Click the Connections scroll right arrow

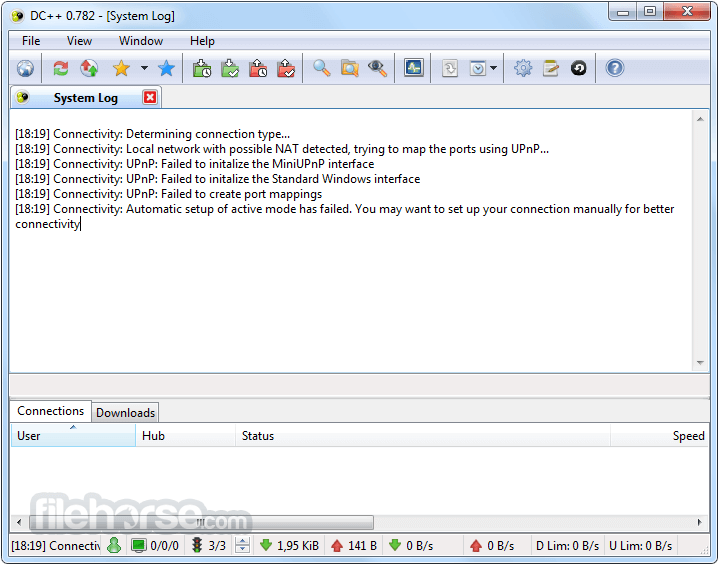700,522
